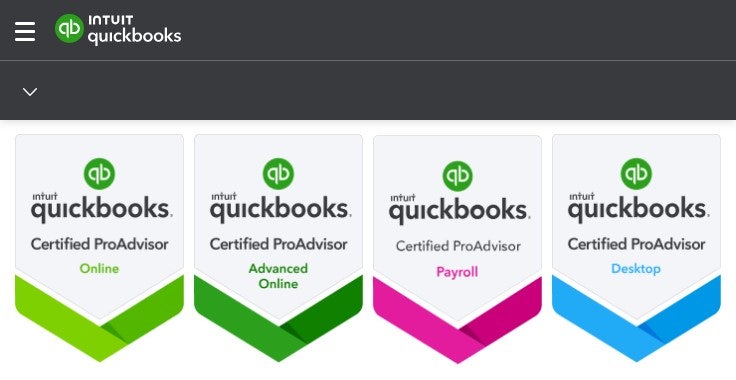The width and height of the screenshot is (736, 380).
Task: Click the qb icon on the Desktop badge
Action: click(x=636, y=174)
